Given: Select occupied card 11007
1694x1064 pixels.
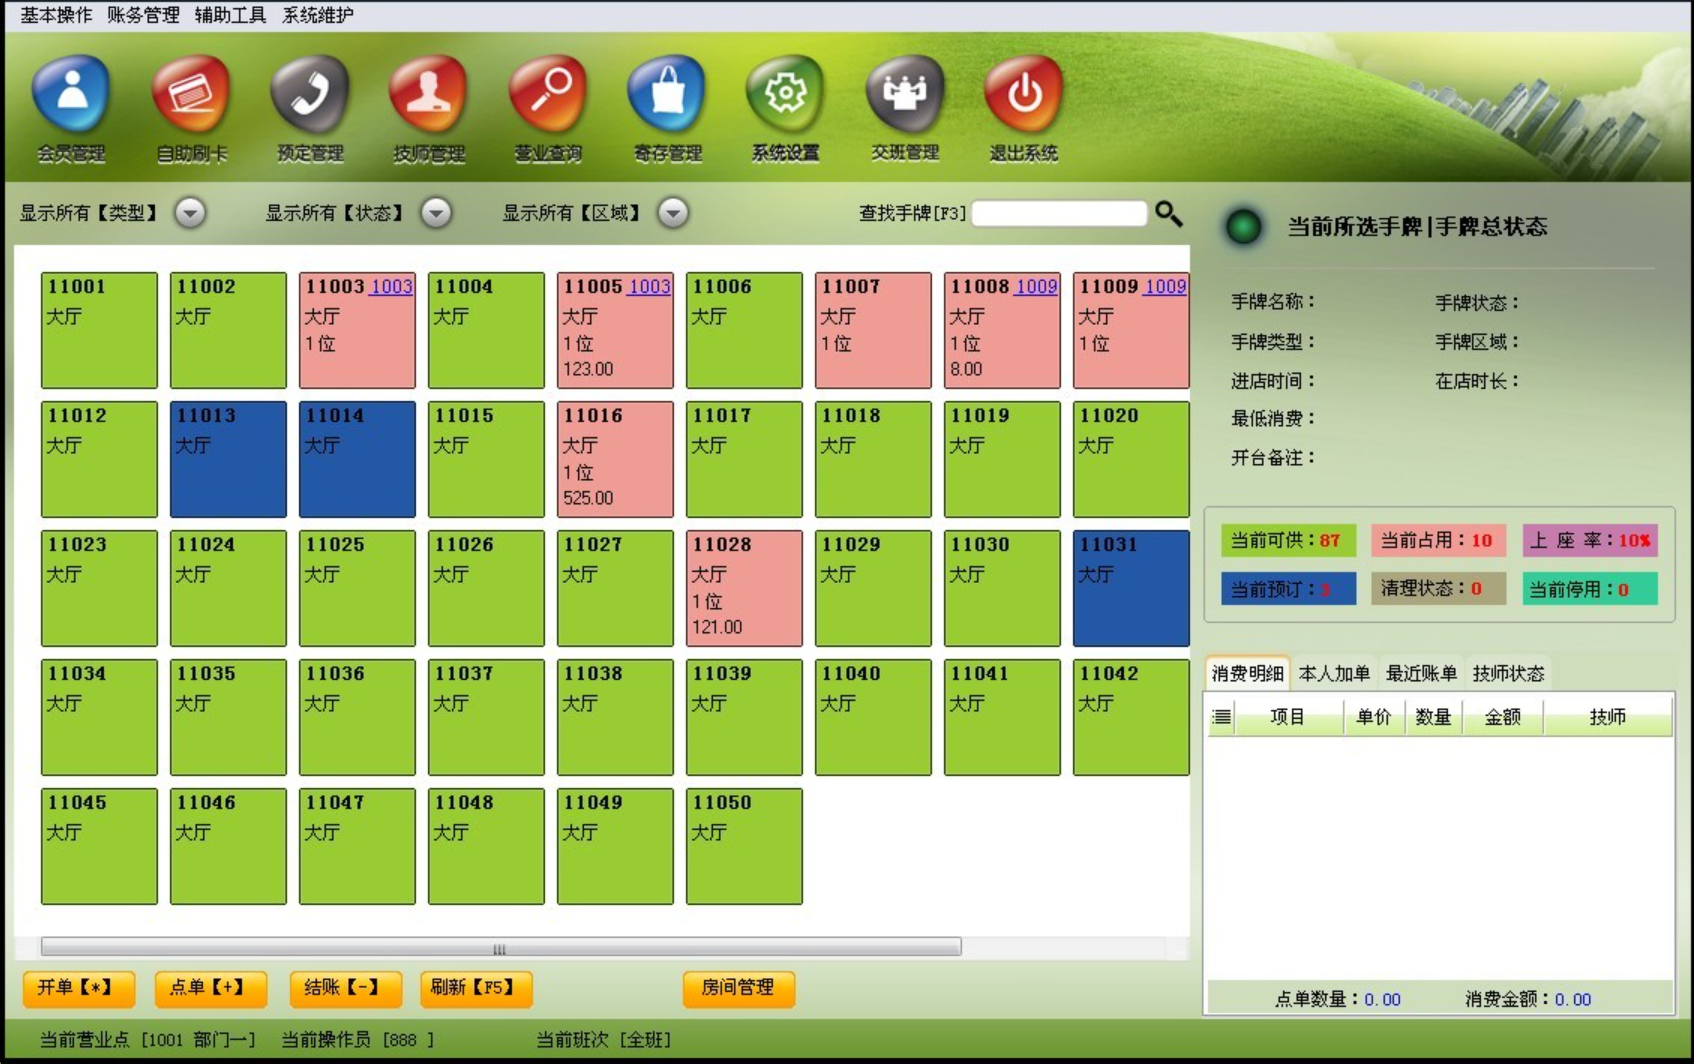Looking at the screenshot, I should (x=873, y=330).
